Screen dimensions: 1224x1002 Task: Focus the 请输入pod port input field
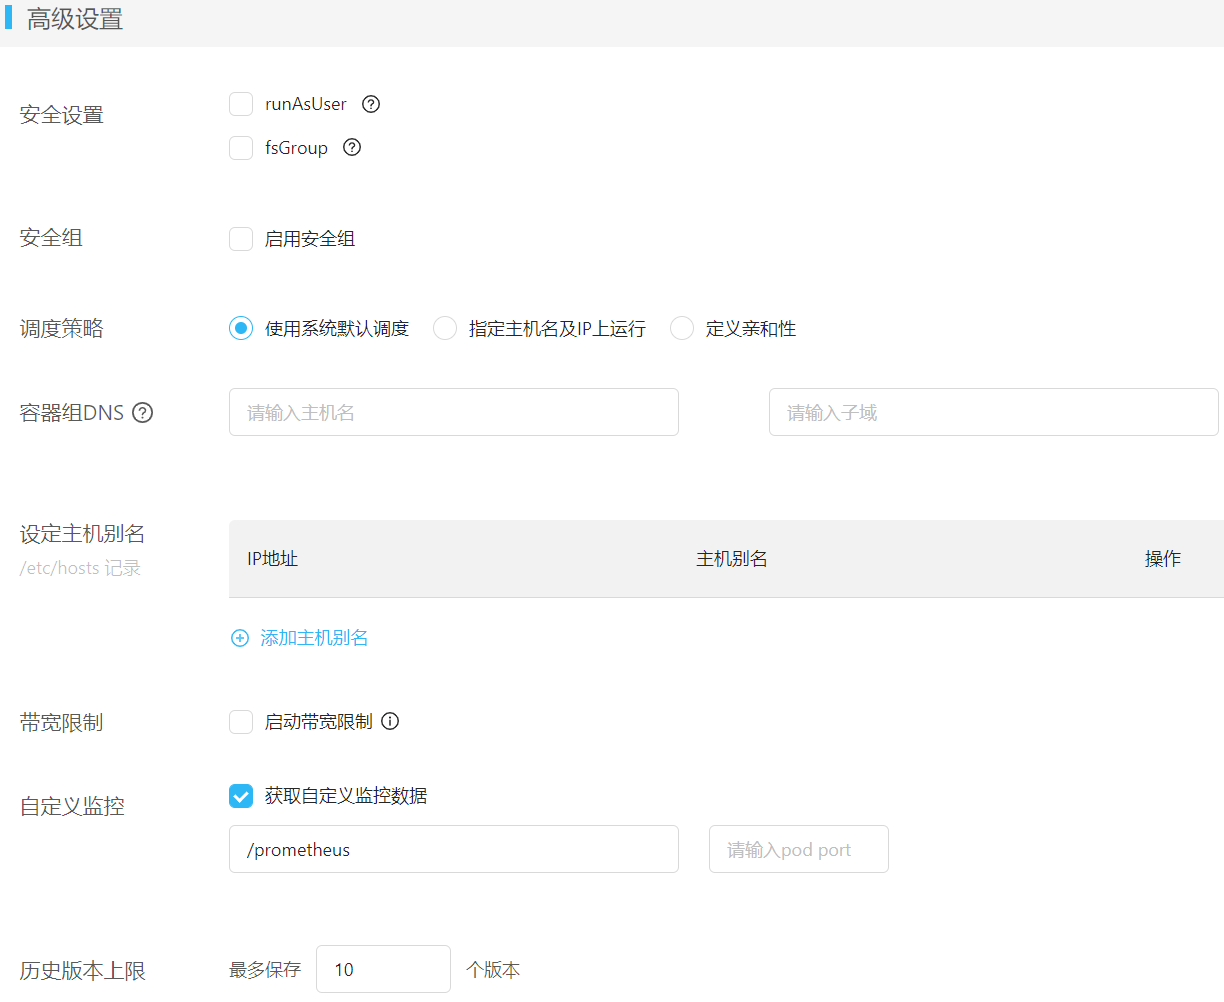(799, 849)
